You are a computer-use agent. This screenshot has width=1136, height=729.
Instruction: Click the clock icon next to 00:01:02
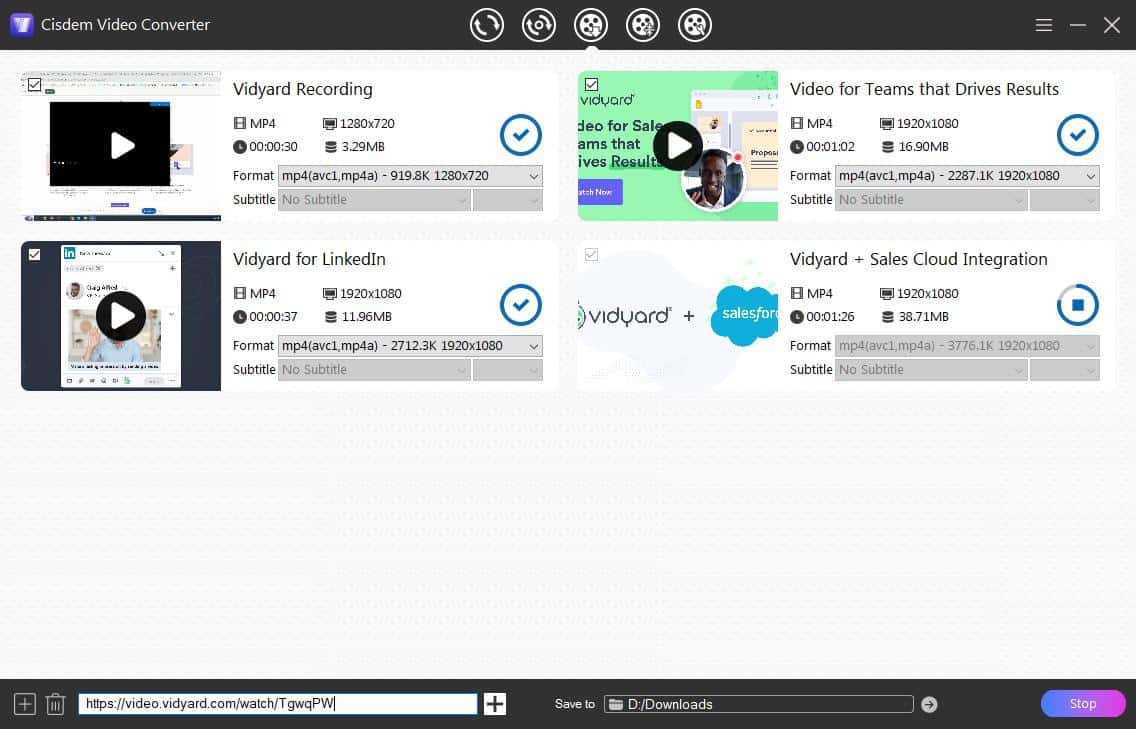(x=797, y=146)
